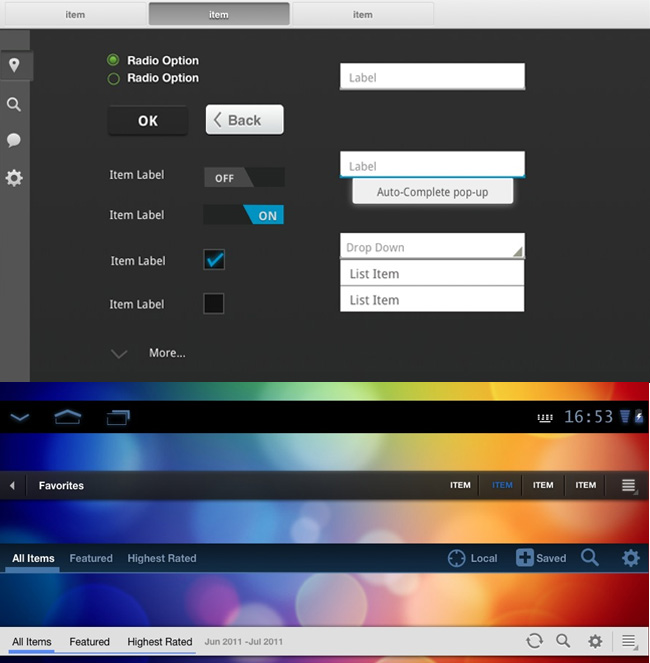Image resolution: width=650 pixels, height=663 pixels.
Task: Expand the More... chevron
Action: 119,353
